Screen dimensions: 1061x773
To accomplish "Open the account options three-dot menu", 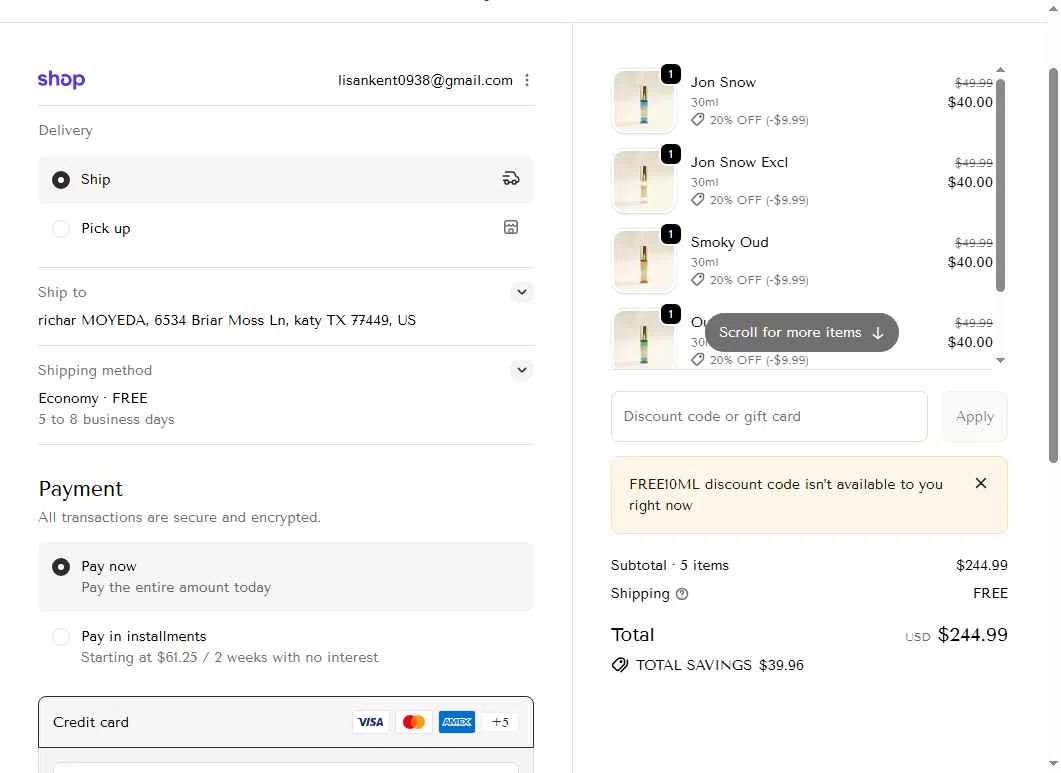I will (527, 81).
